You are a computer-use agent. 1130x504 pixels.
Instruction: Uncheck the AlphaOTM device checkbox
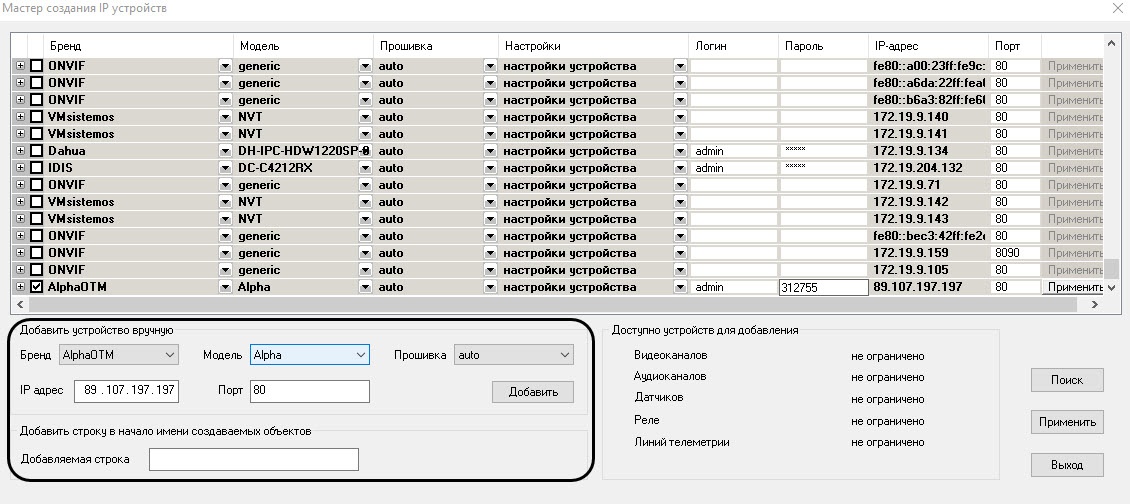coord(37,287)
